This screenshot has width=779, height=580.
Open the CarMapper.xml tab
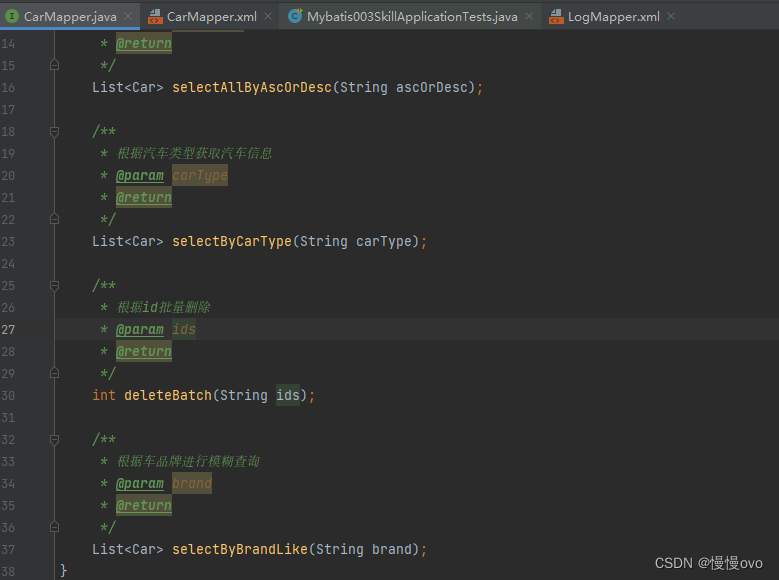coord(212,16)
